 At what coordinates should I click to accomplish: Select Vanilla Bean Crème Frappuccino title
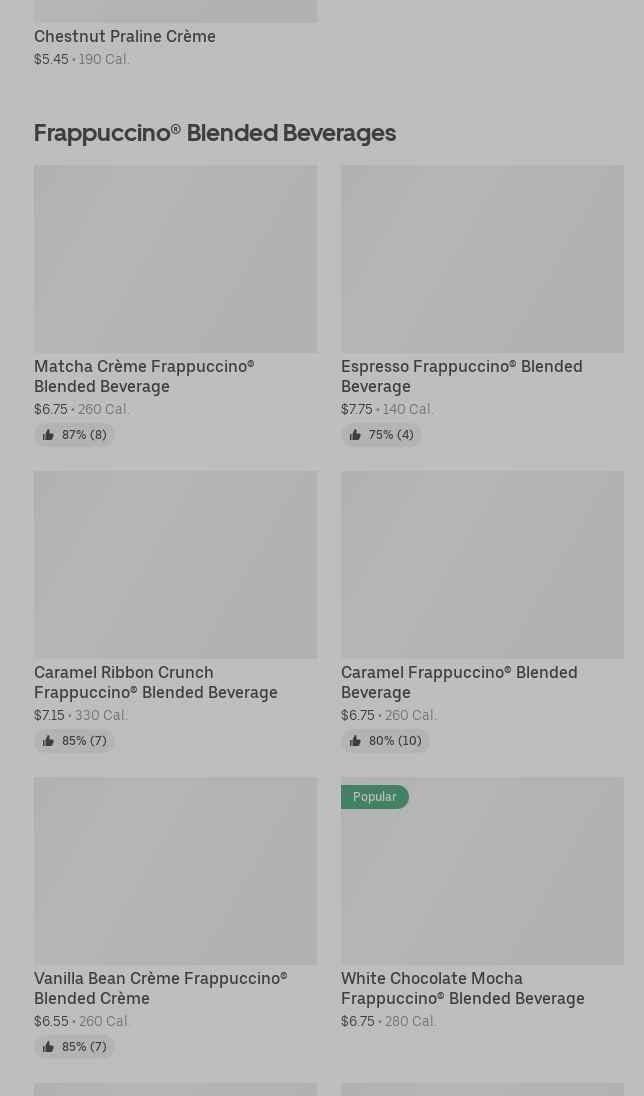(x=160, y=988)
